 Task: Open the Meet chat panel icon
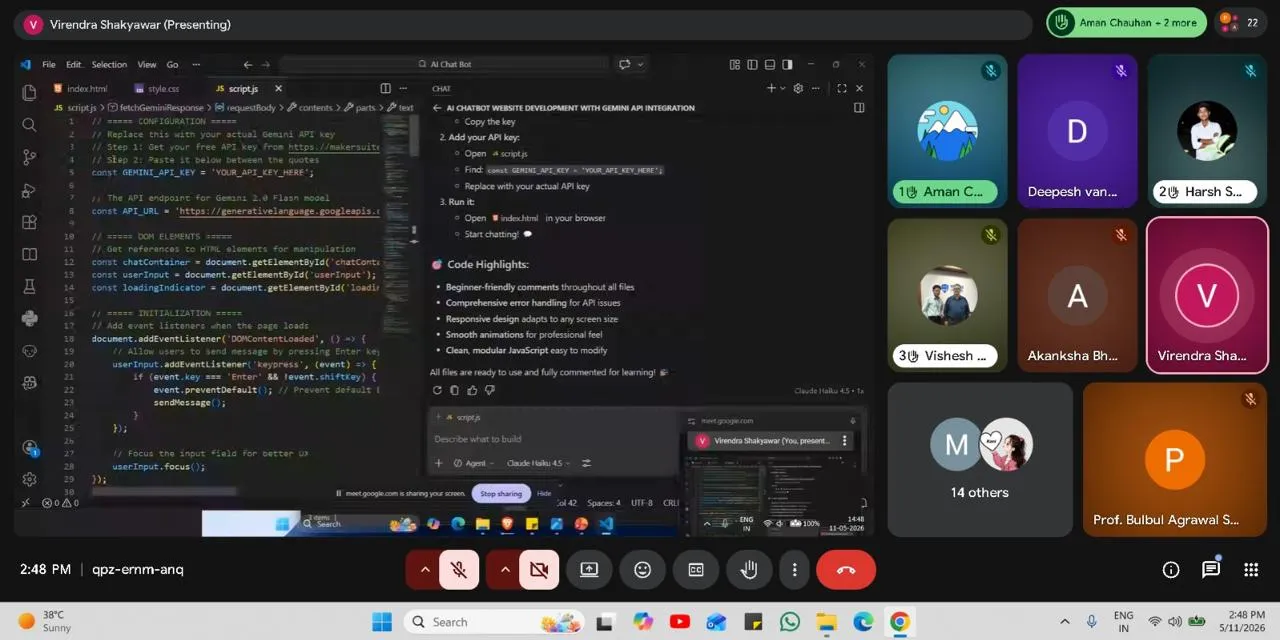[x=1211, y=569]
